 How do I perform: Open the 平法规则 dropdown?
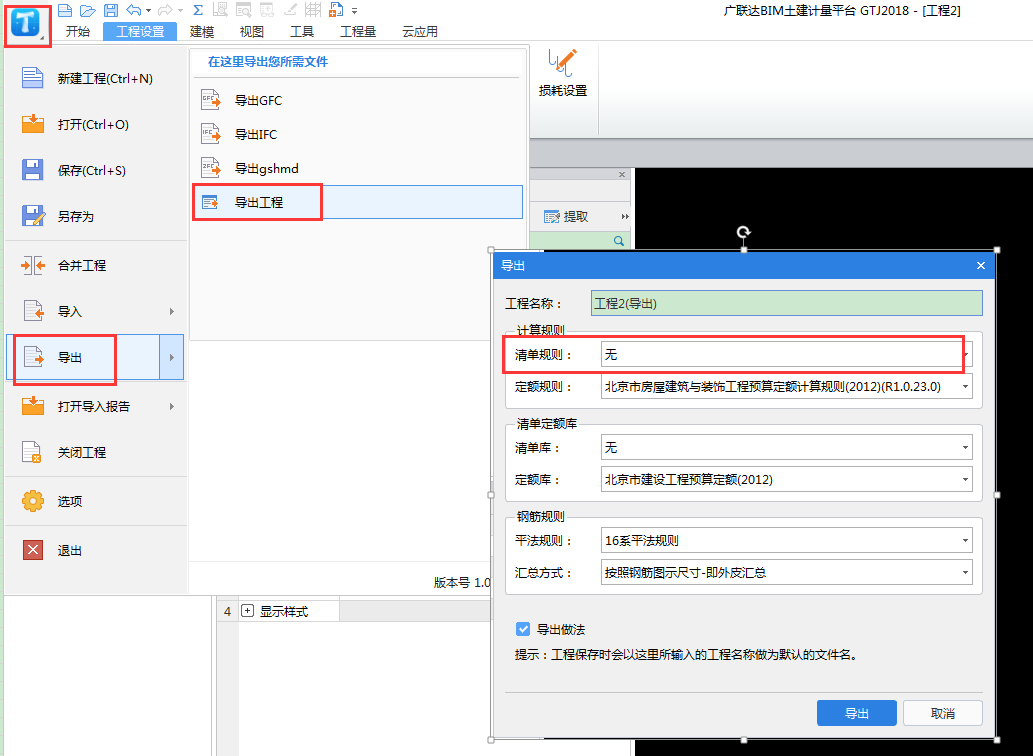(x=787, y=541)
